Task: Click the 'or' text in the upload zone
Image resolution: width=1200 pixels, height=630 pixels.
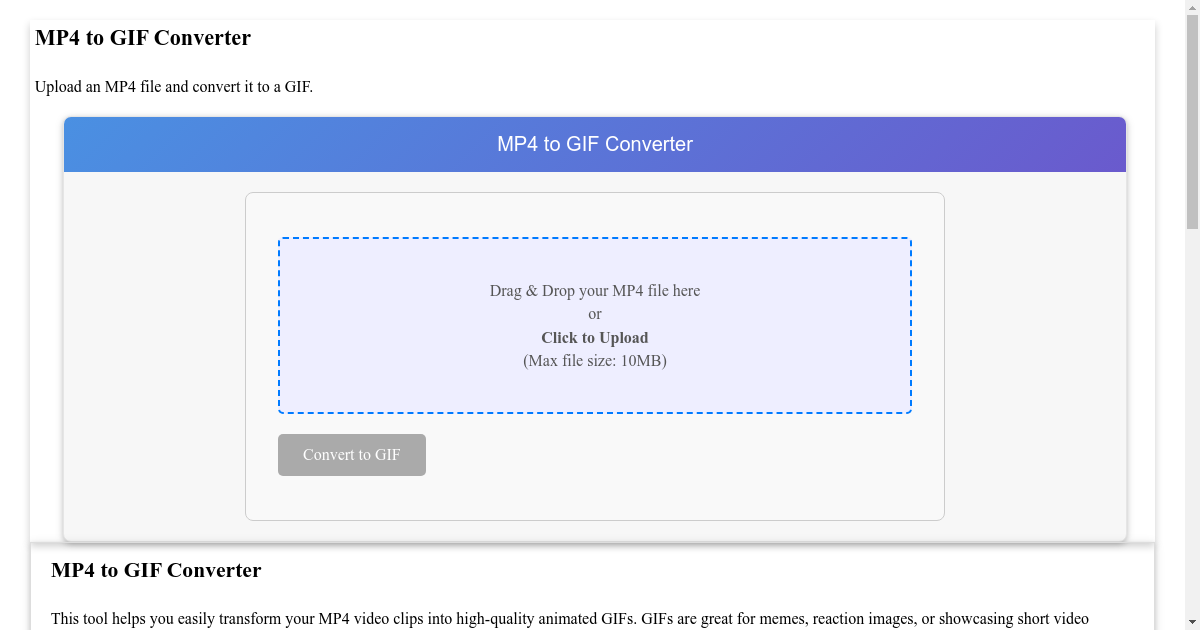Action: [x=595, y=314]
